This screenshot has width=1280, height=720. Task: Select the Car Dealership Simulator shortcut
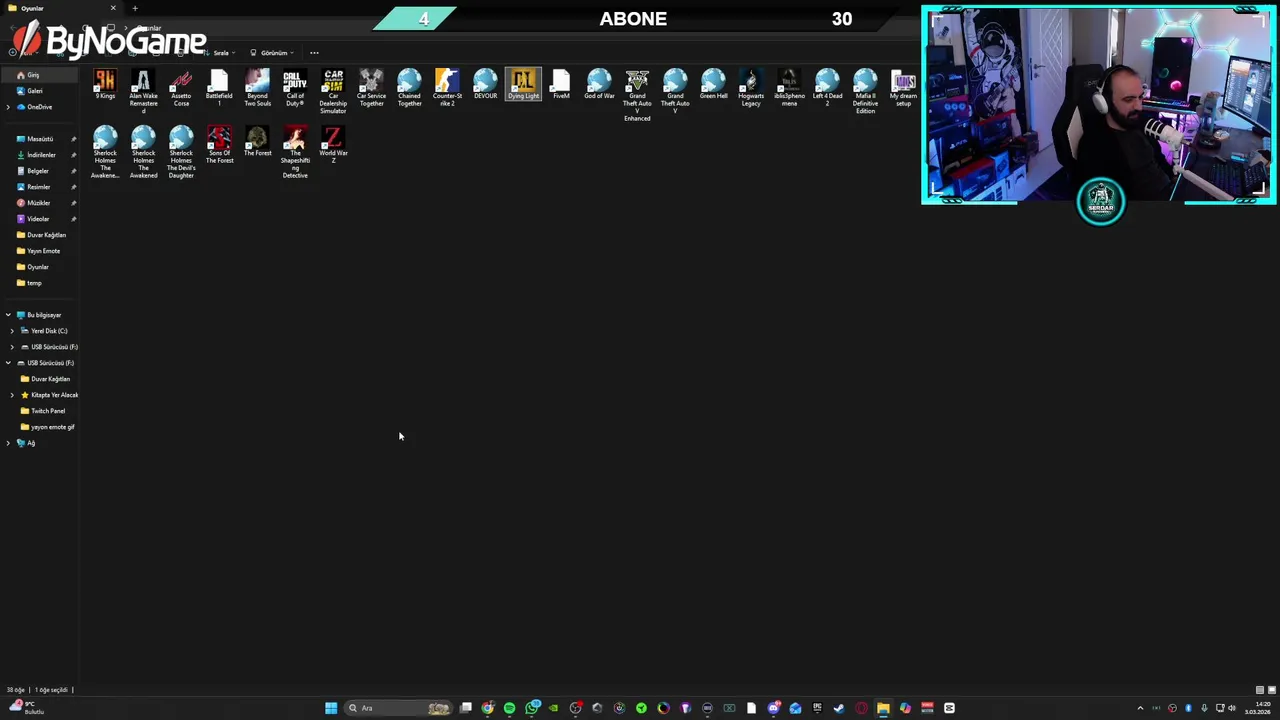click(x=333, y=91)
